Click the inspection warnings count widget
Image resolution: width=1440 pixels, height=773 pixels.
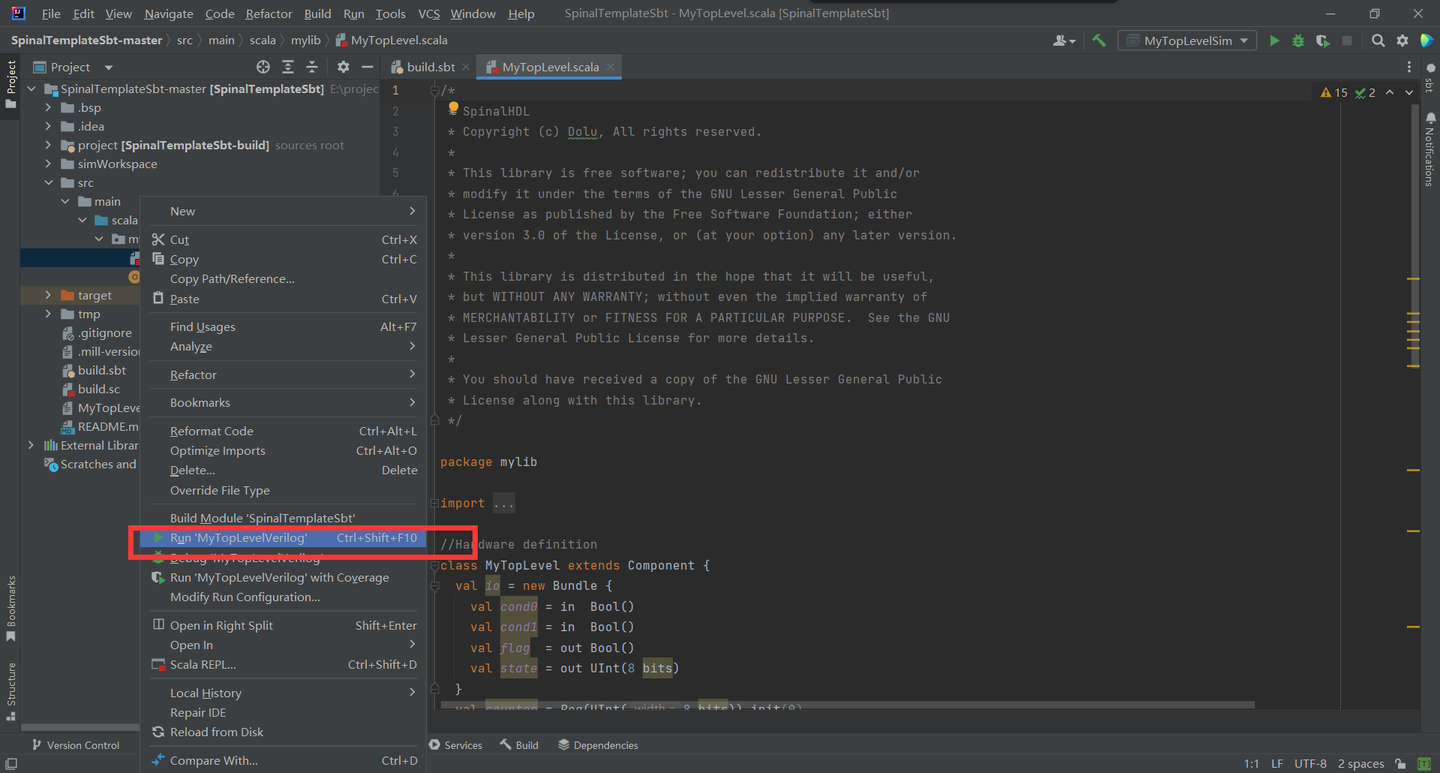(1348, 92)
